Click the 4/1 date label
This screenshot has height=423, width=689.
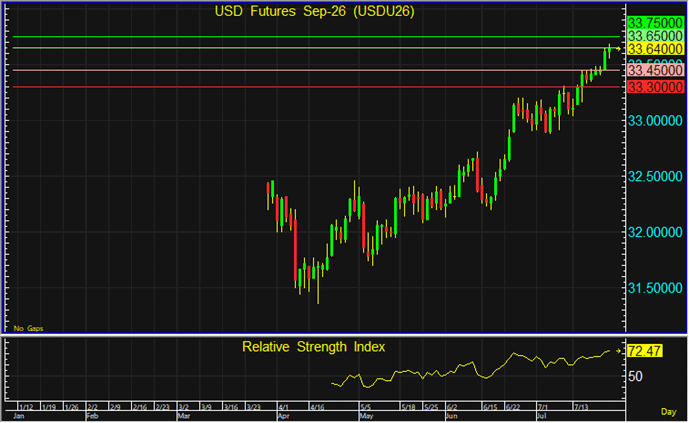pyautogui.click(x=283, y=407)
